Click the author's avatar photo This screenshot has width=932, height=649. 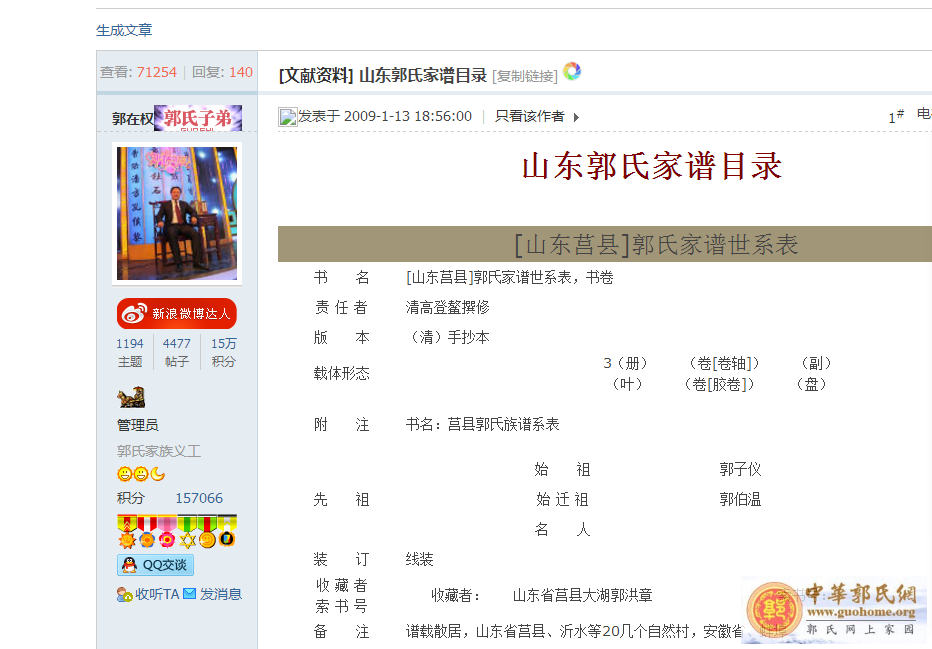pos(176,212)
